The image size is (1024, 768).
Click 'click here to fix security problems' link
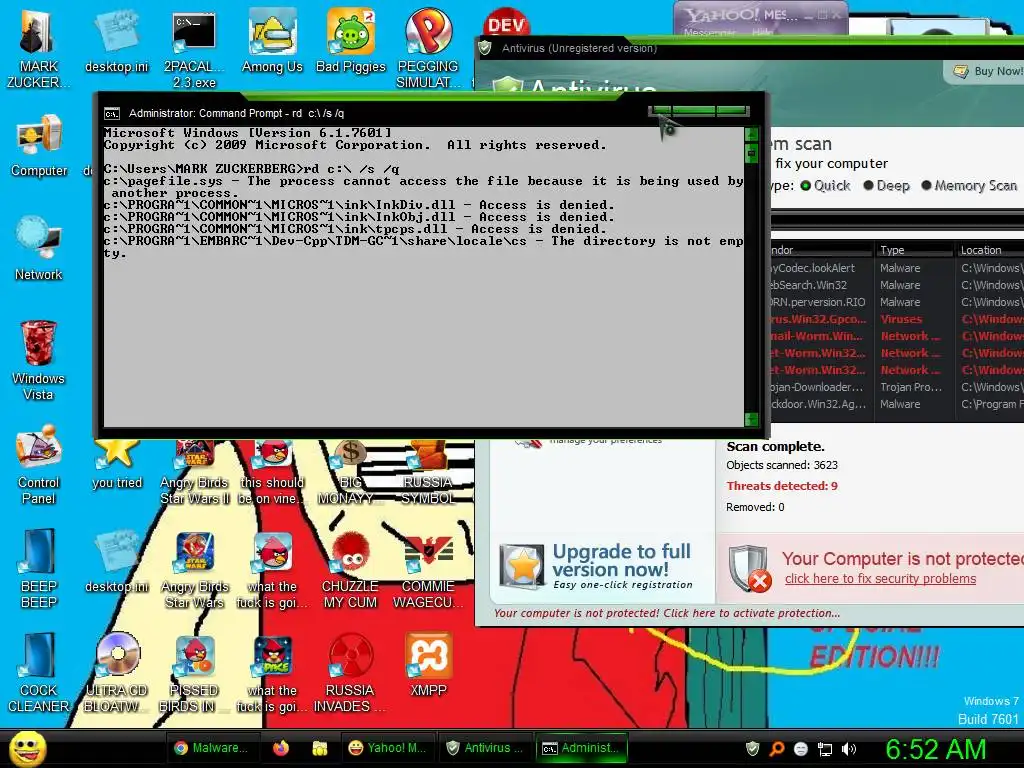[880, 579]
